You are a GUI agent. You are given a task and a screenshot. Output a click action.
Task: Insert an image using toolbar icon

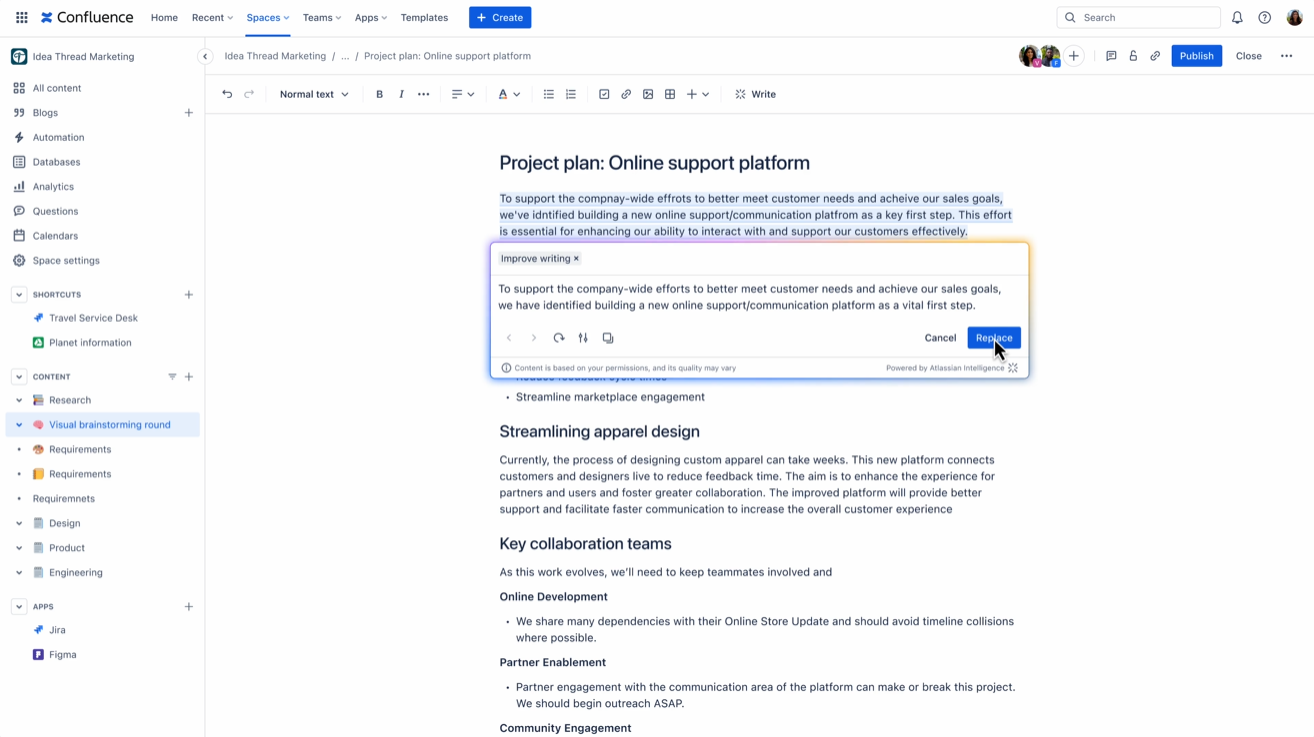click(x=648, y=94)
